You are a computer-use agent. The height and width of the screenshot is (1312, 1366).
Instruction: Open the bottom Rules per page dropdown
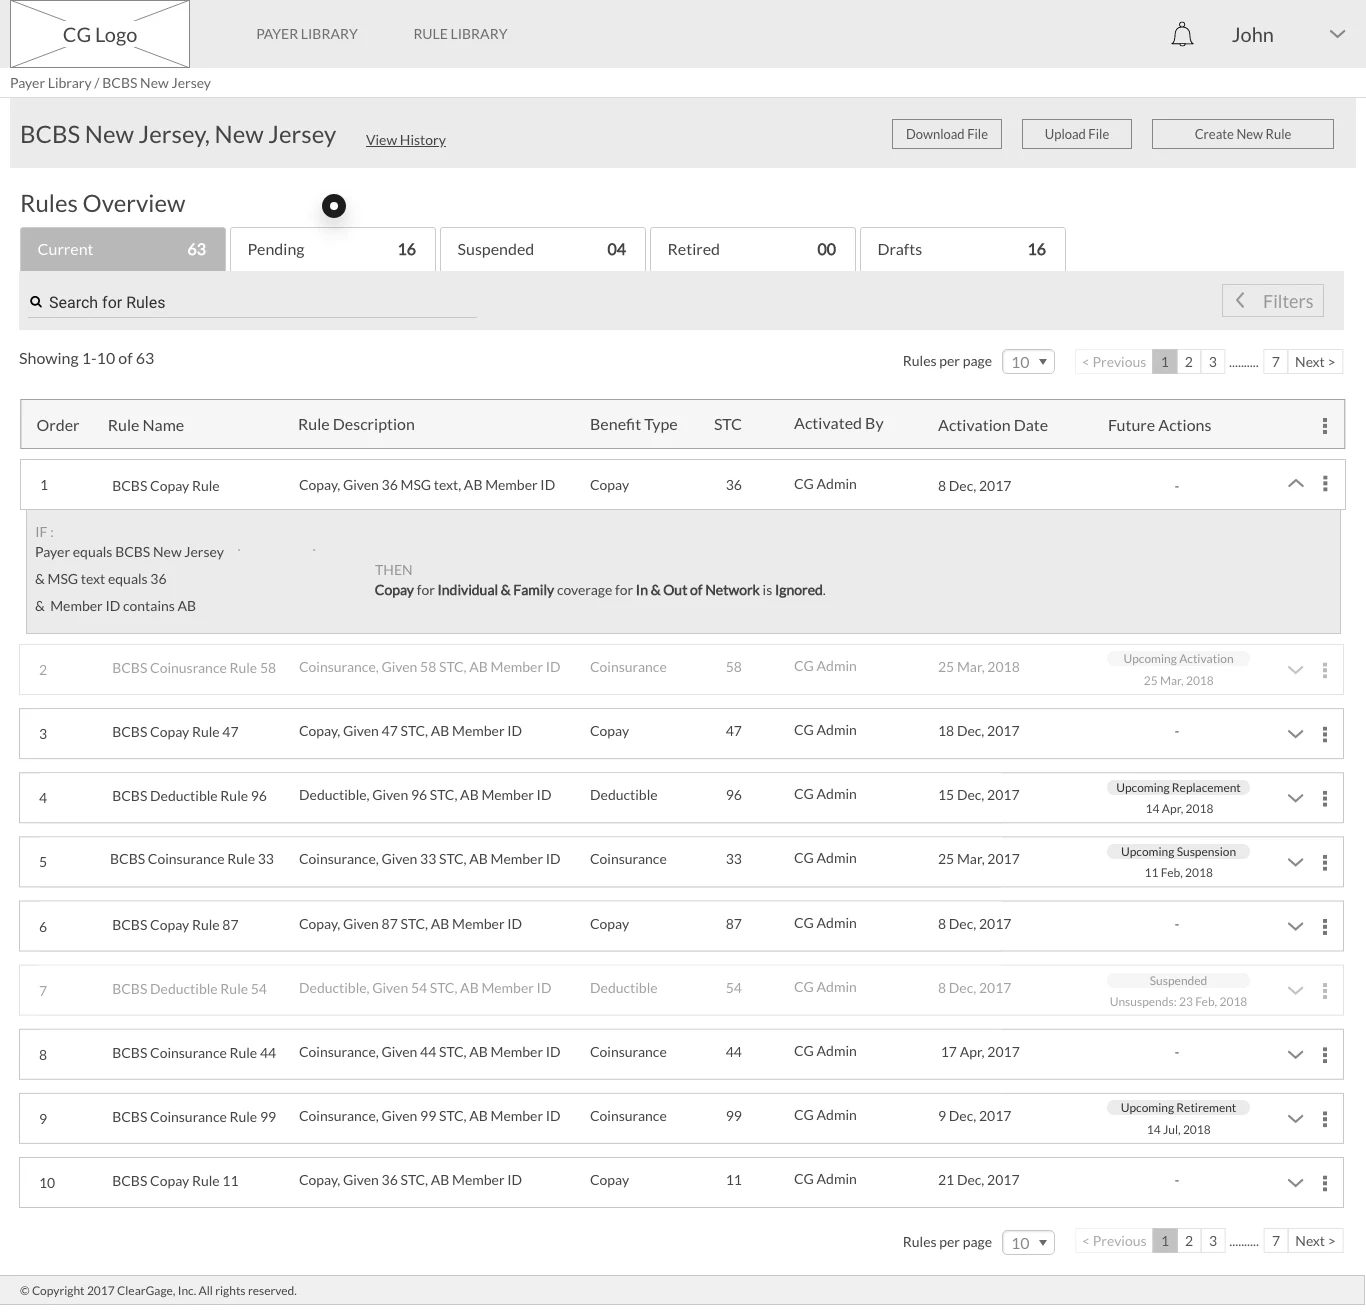(x=1028, y=1242)
